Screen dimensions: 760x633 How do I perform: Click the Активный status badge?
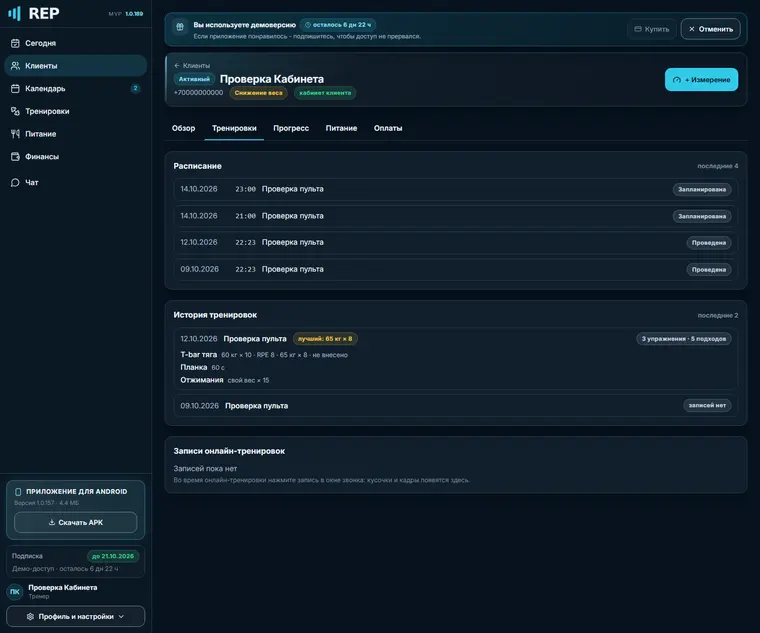(x=194, y=79)
